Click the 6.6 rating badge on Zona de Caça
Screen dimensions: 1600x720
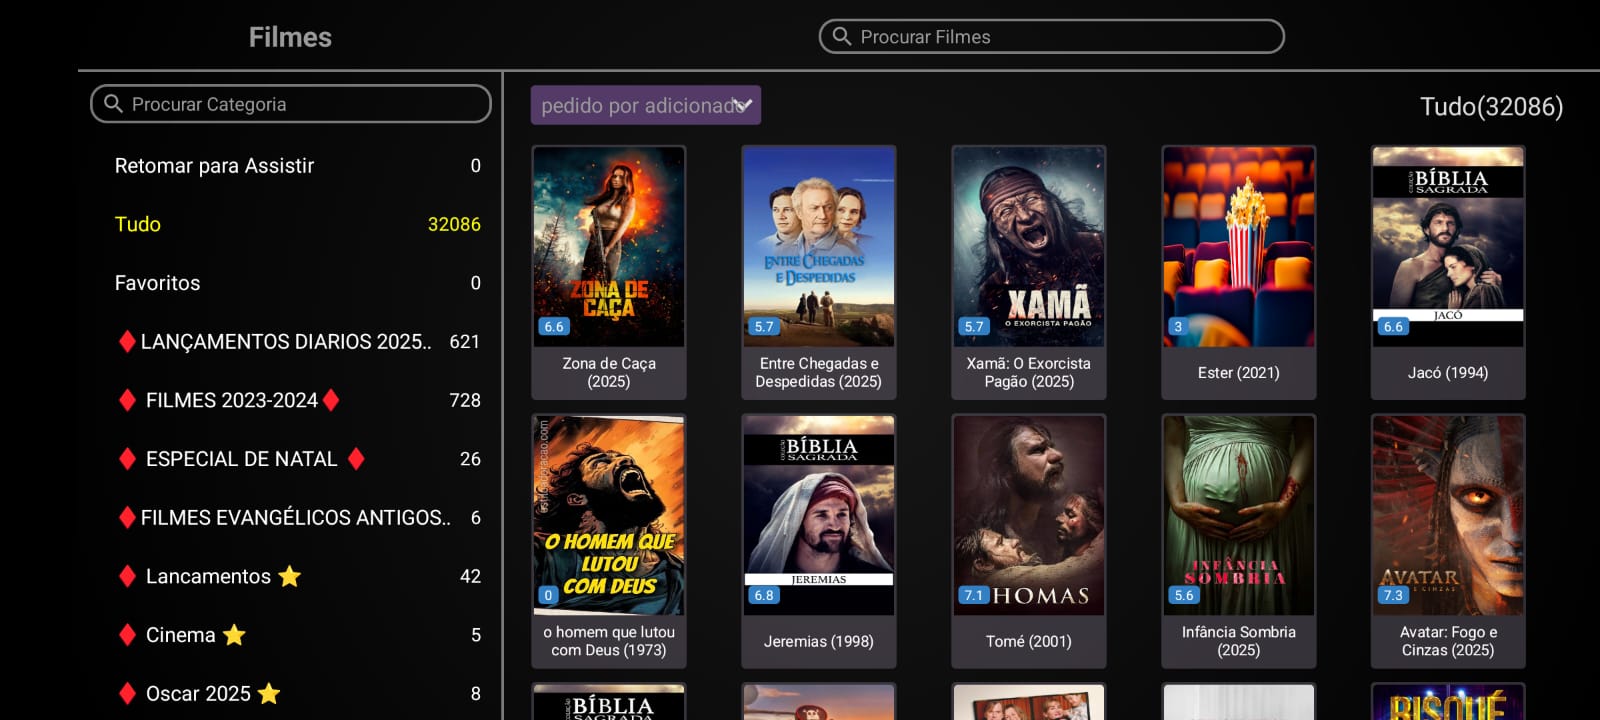click(x=554, y=326)
